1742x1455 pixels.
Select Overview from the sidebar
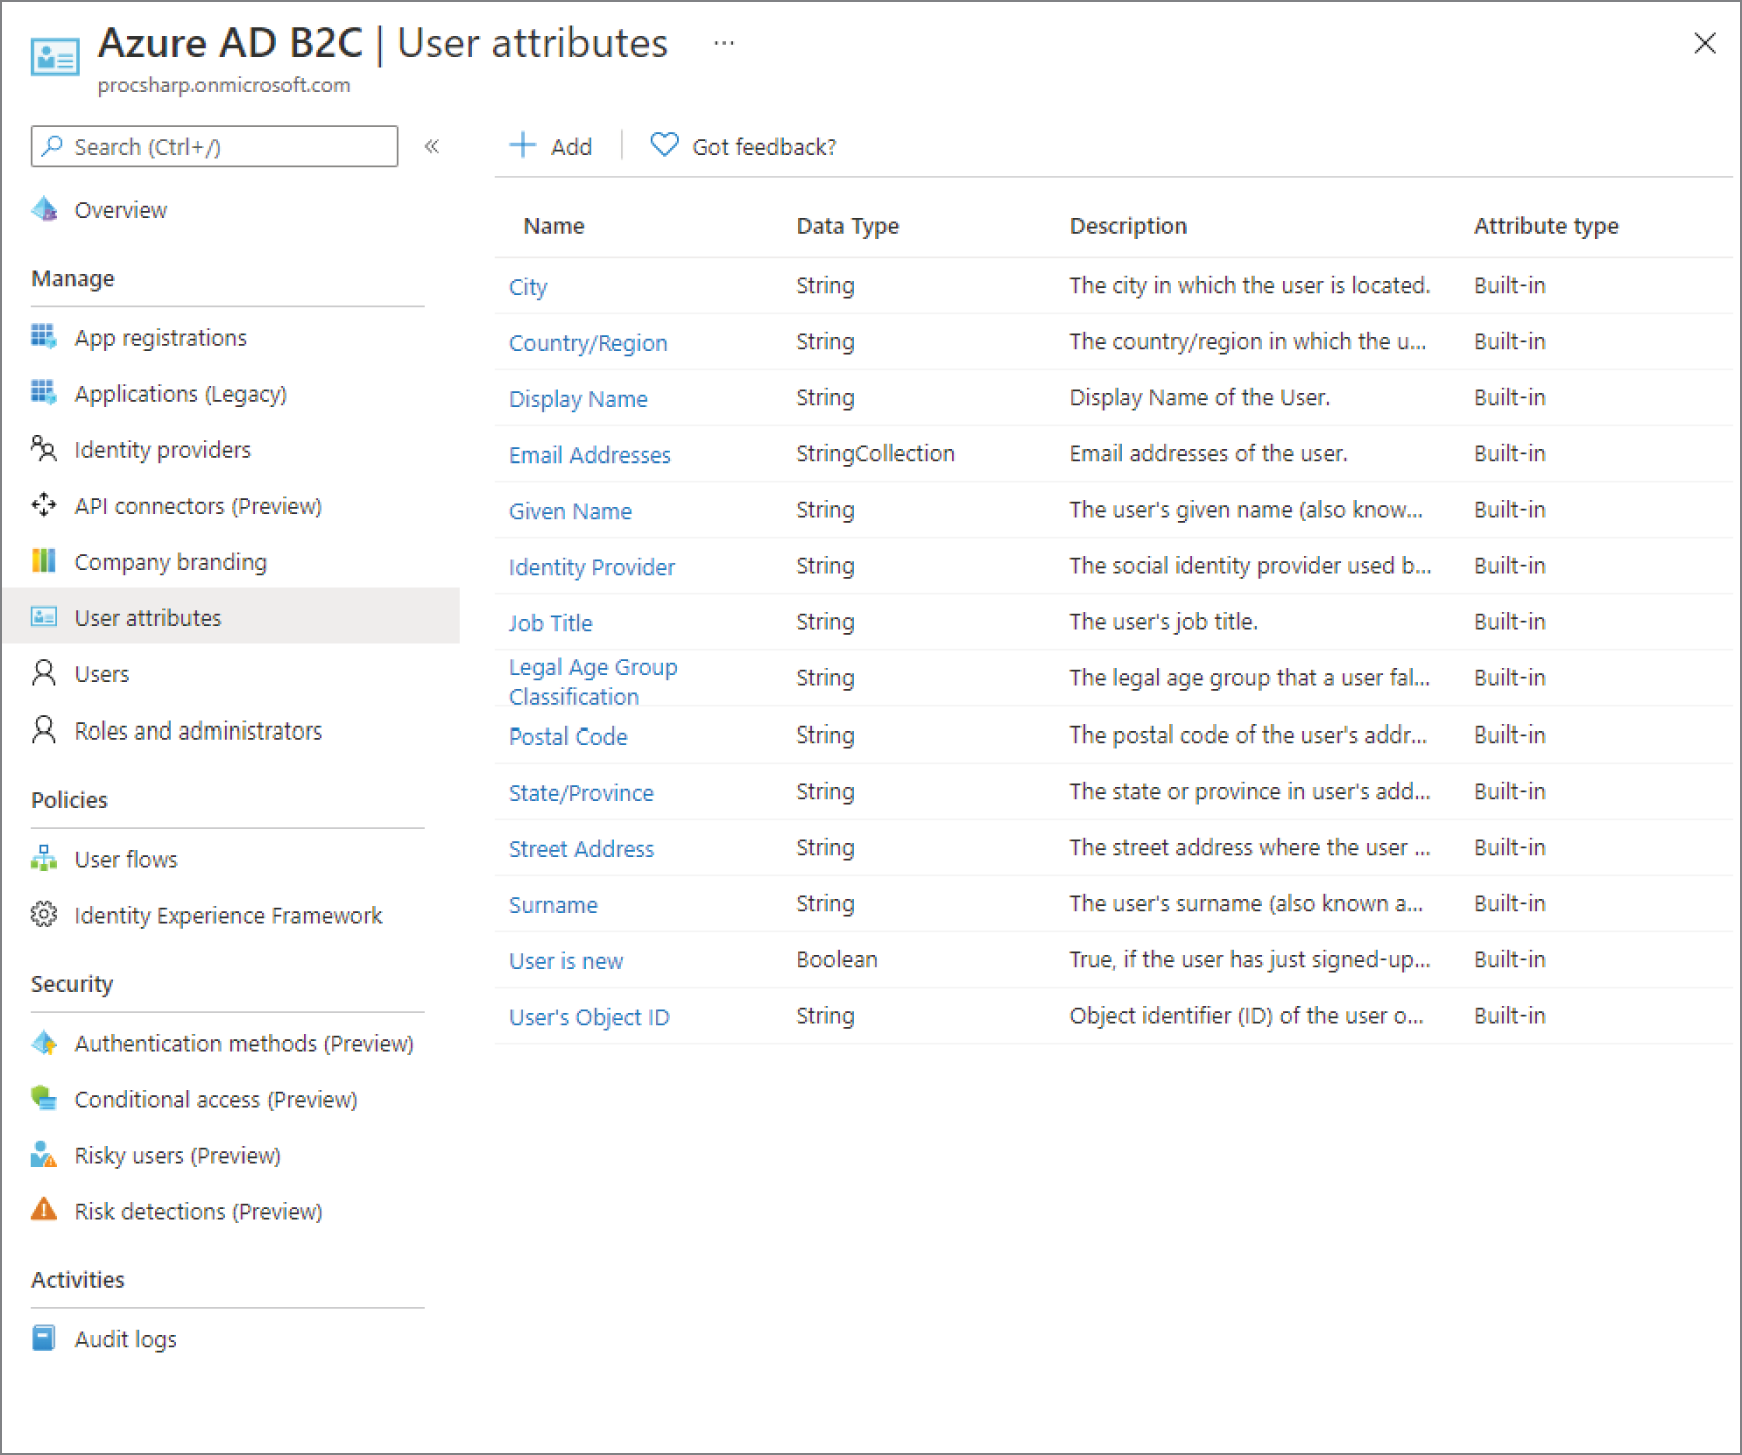coord(120,209)
